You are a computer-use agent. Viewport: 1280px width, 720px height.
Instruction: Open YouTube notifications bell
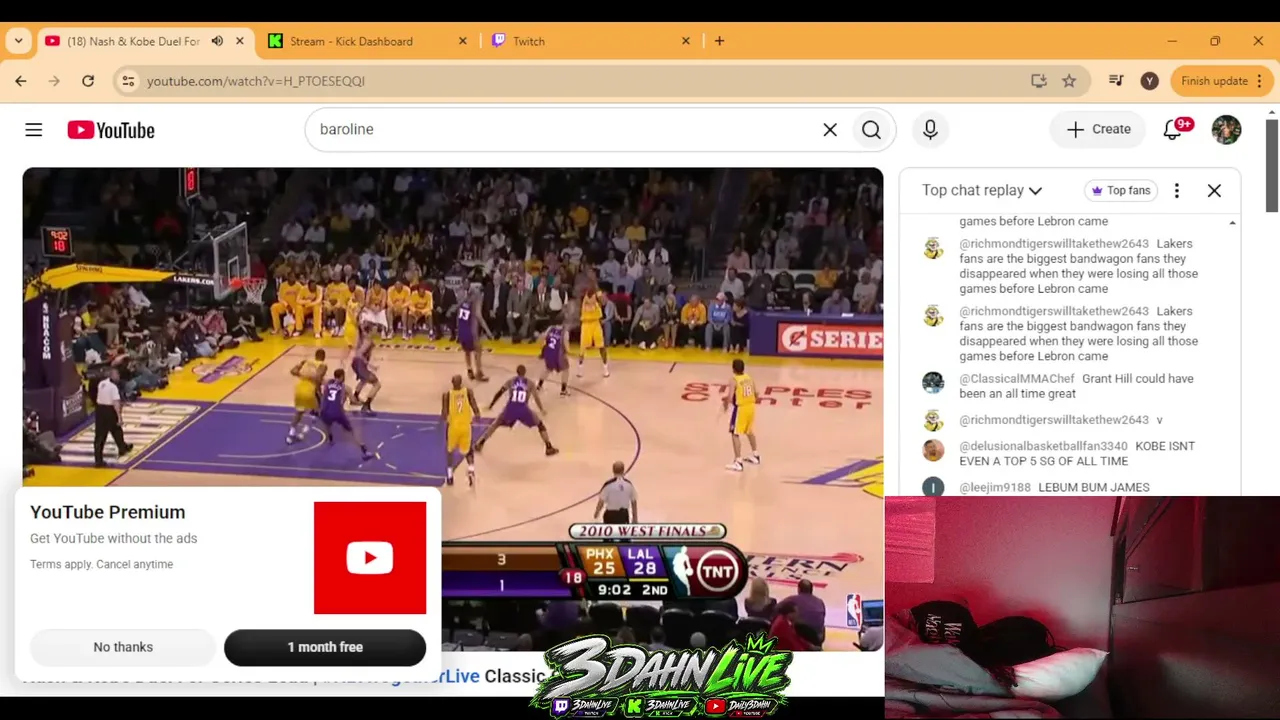pos(1173,130)
